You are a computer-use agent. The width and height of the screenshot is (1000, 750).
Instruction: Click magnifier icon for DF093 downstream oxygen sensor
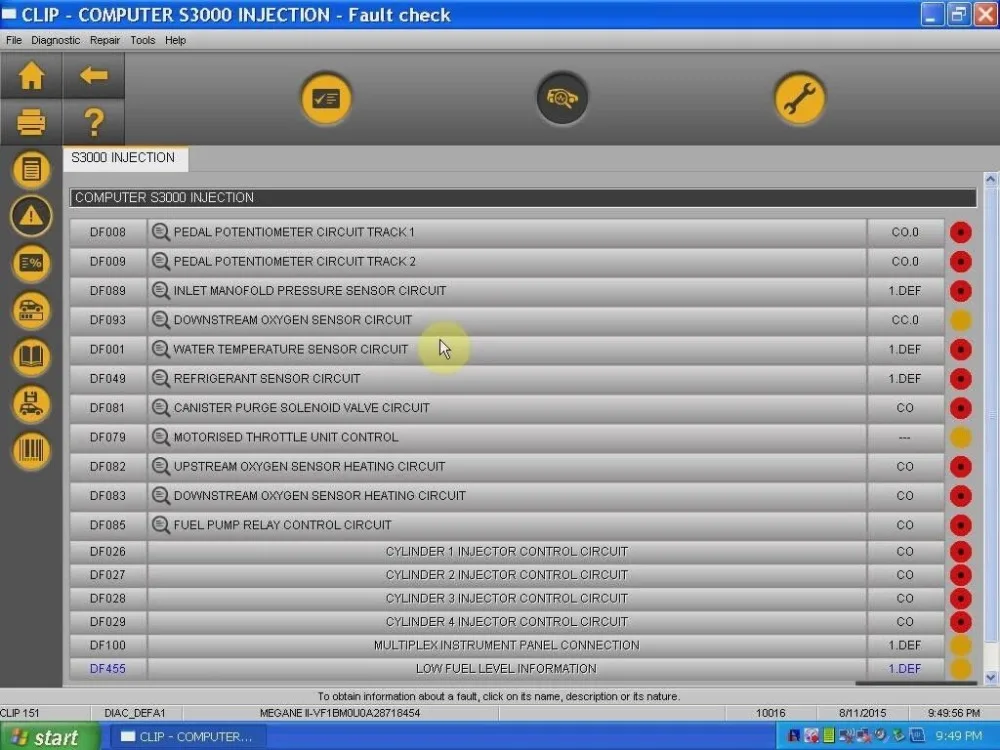pyautogui.click(x=160, y=320)
